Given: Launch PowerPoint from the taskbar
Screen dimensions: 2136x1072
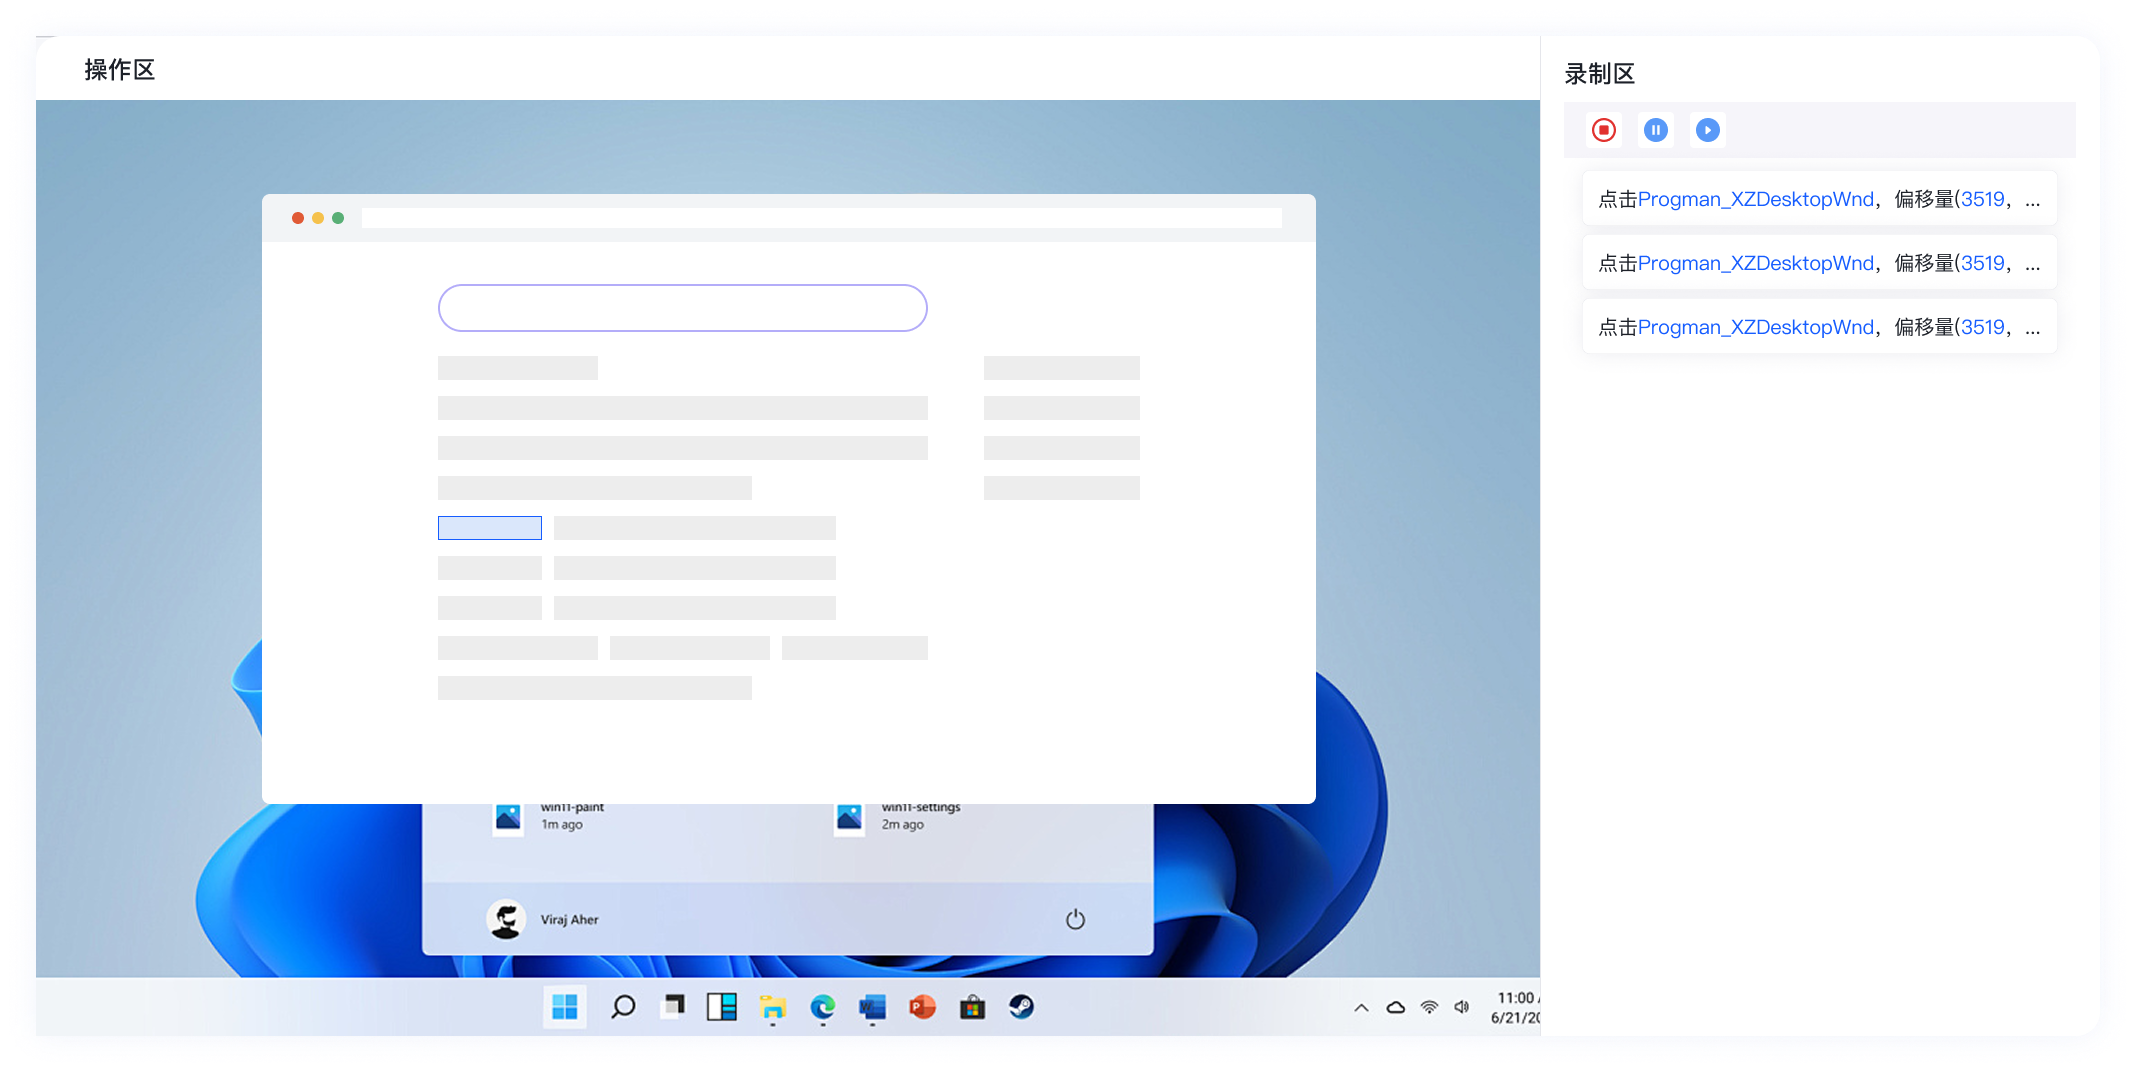Looking at the screenshot, I should coord(922,1007).
